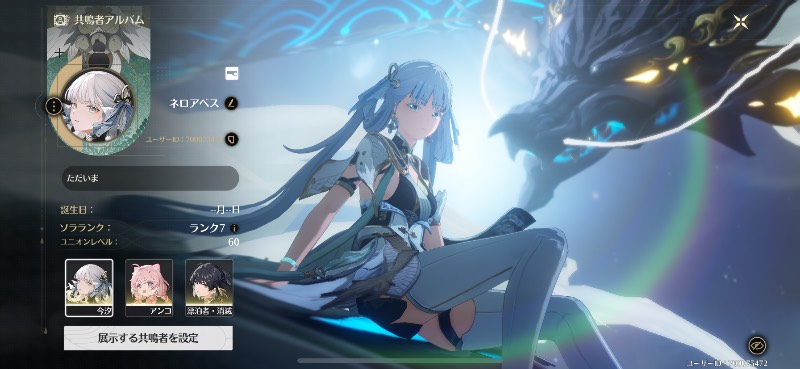
Task: Edit the signature field reading ただいま
Action: coord(150,179)
